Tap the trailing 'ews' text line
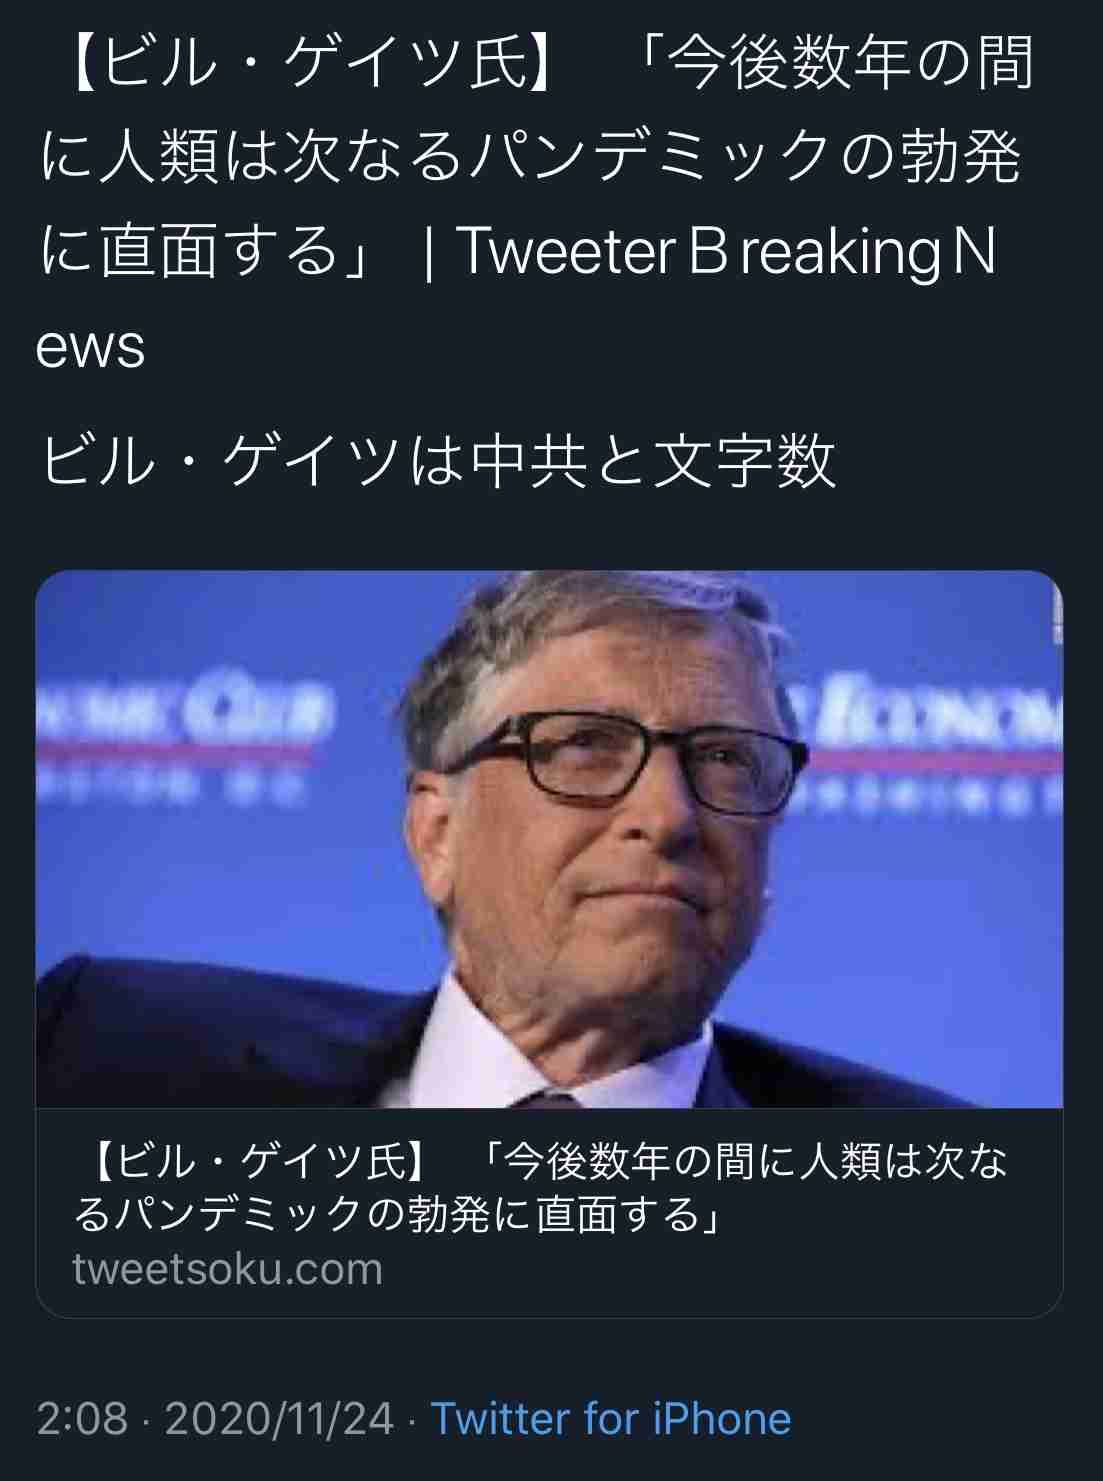 click(x=90, y=347)
